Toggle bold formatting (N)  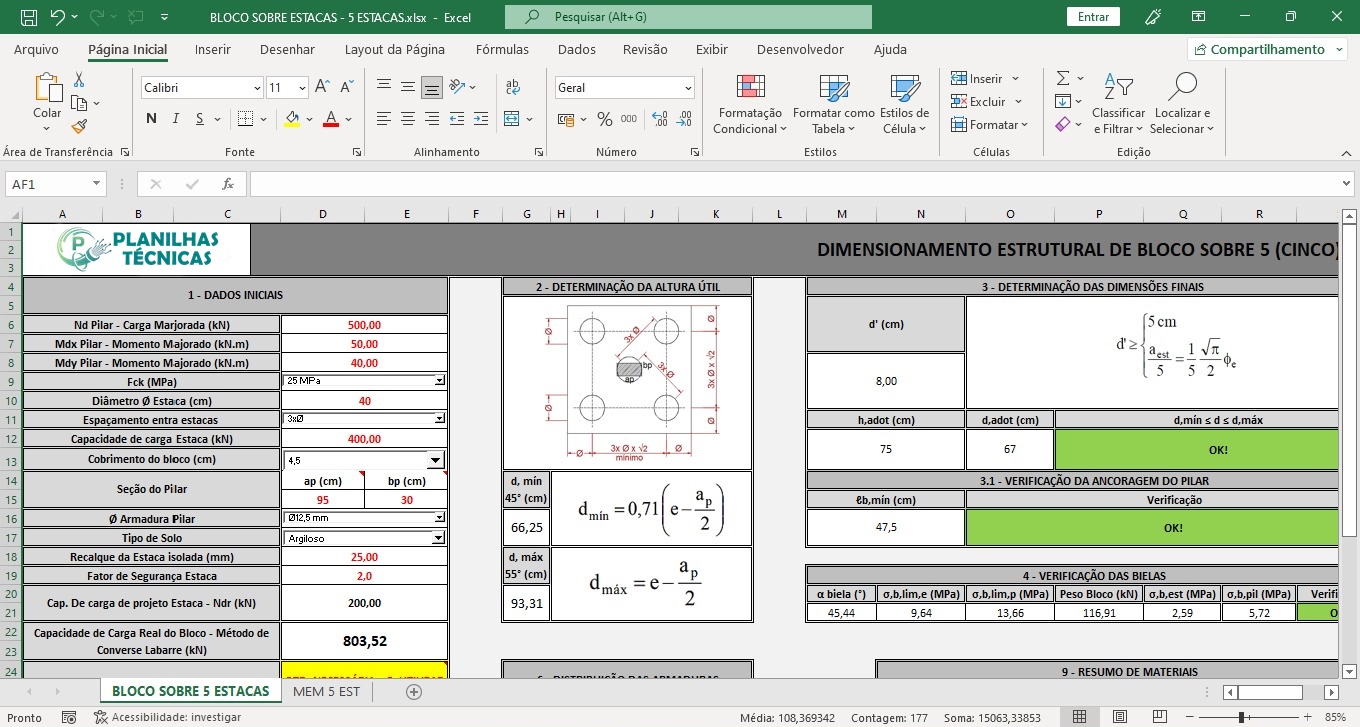click(151, 119)
